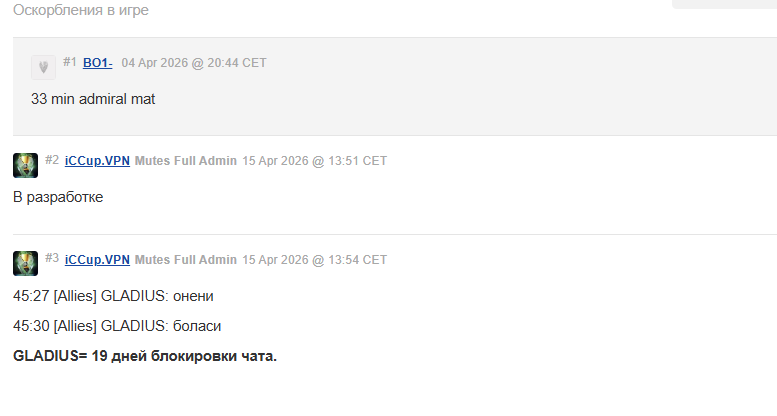The image size is (777, 416).
Task: Open BO1- user profile link
Action: pos(97,63)
